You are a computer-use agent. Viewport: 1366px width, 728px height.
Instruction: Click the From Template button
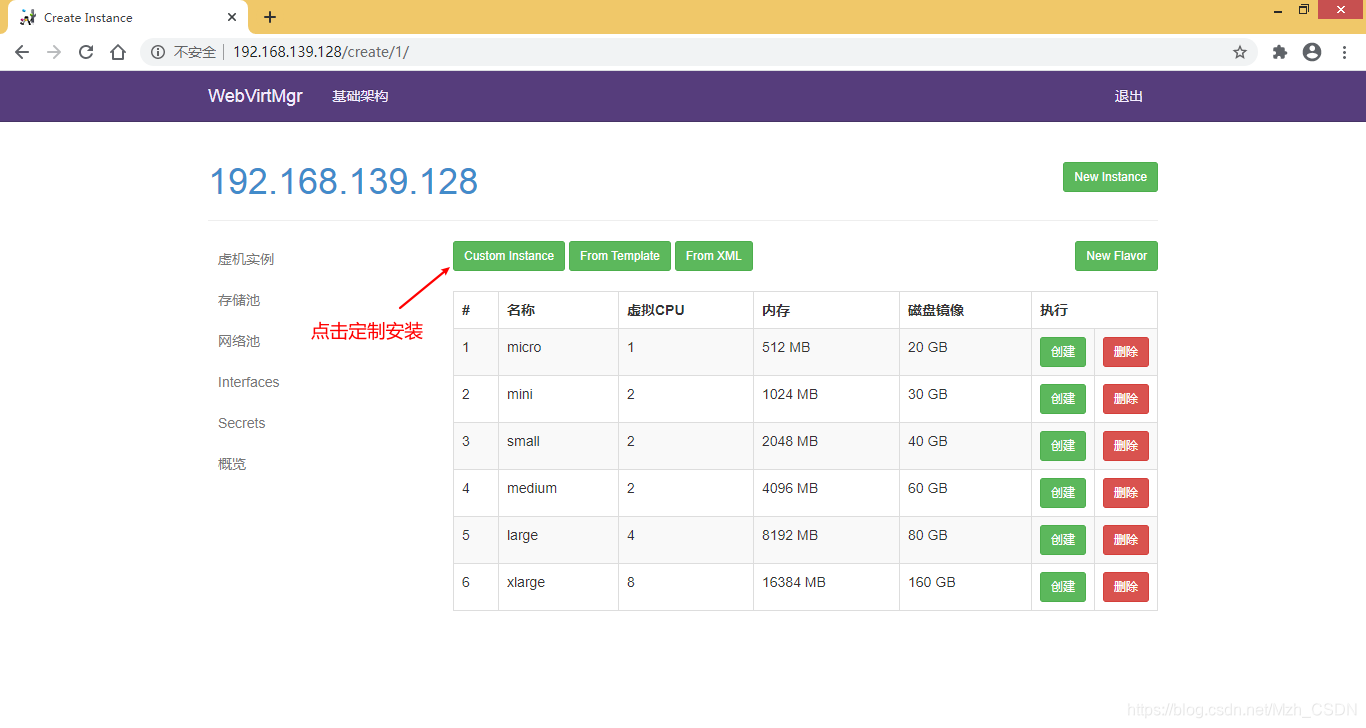(x=620, y=256)
